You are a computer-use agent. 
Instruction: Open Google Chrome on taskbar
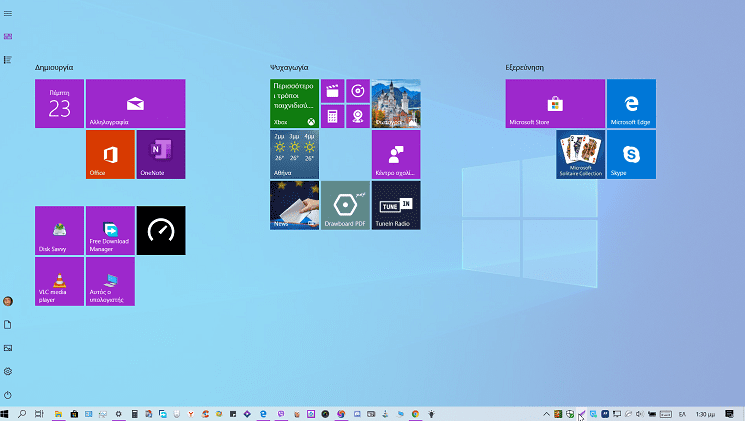tap(415, 414)
